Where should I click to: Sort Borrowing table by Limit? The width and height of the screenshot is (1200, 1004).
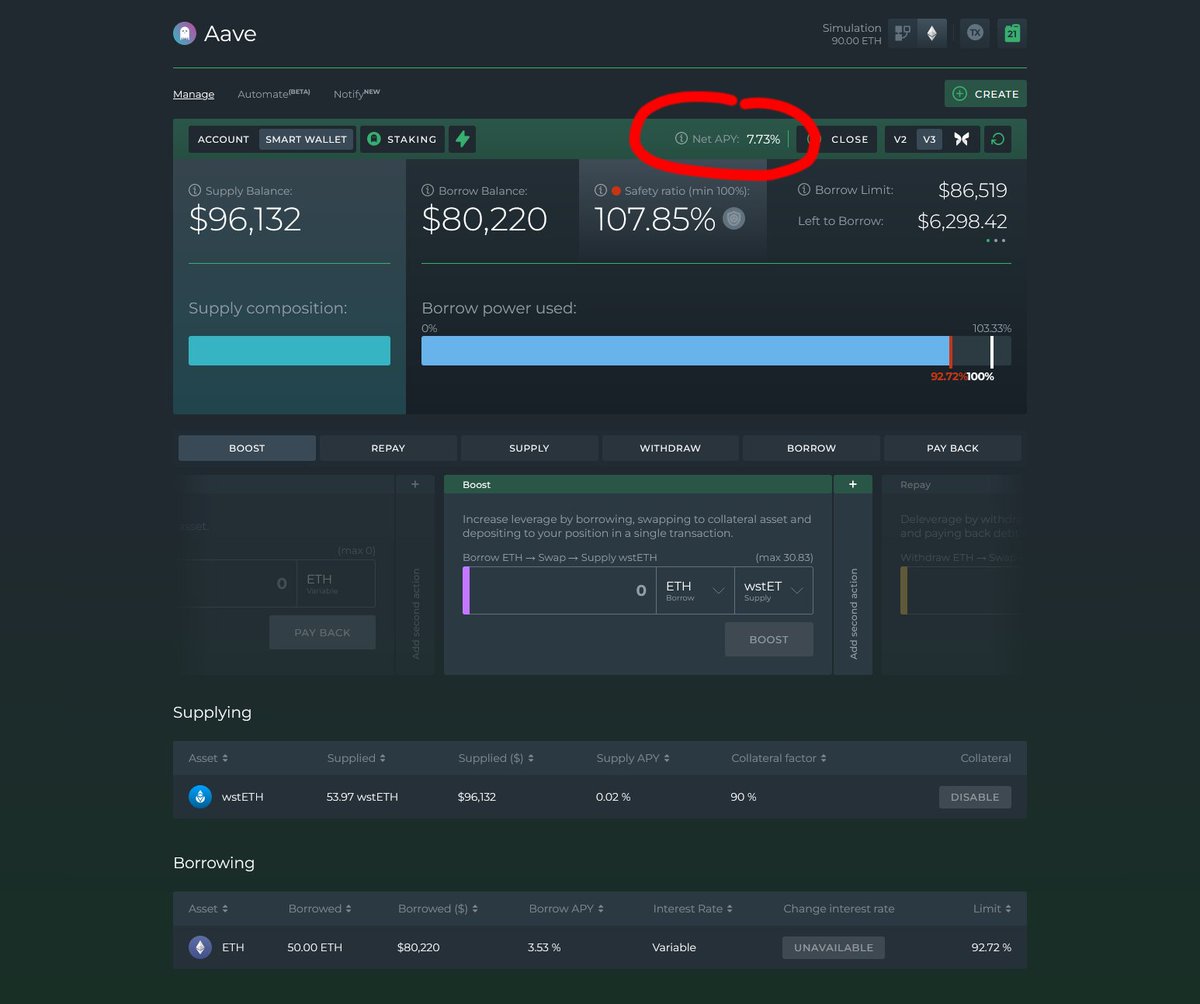992,909
